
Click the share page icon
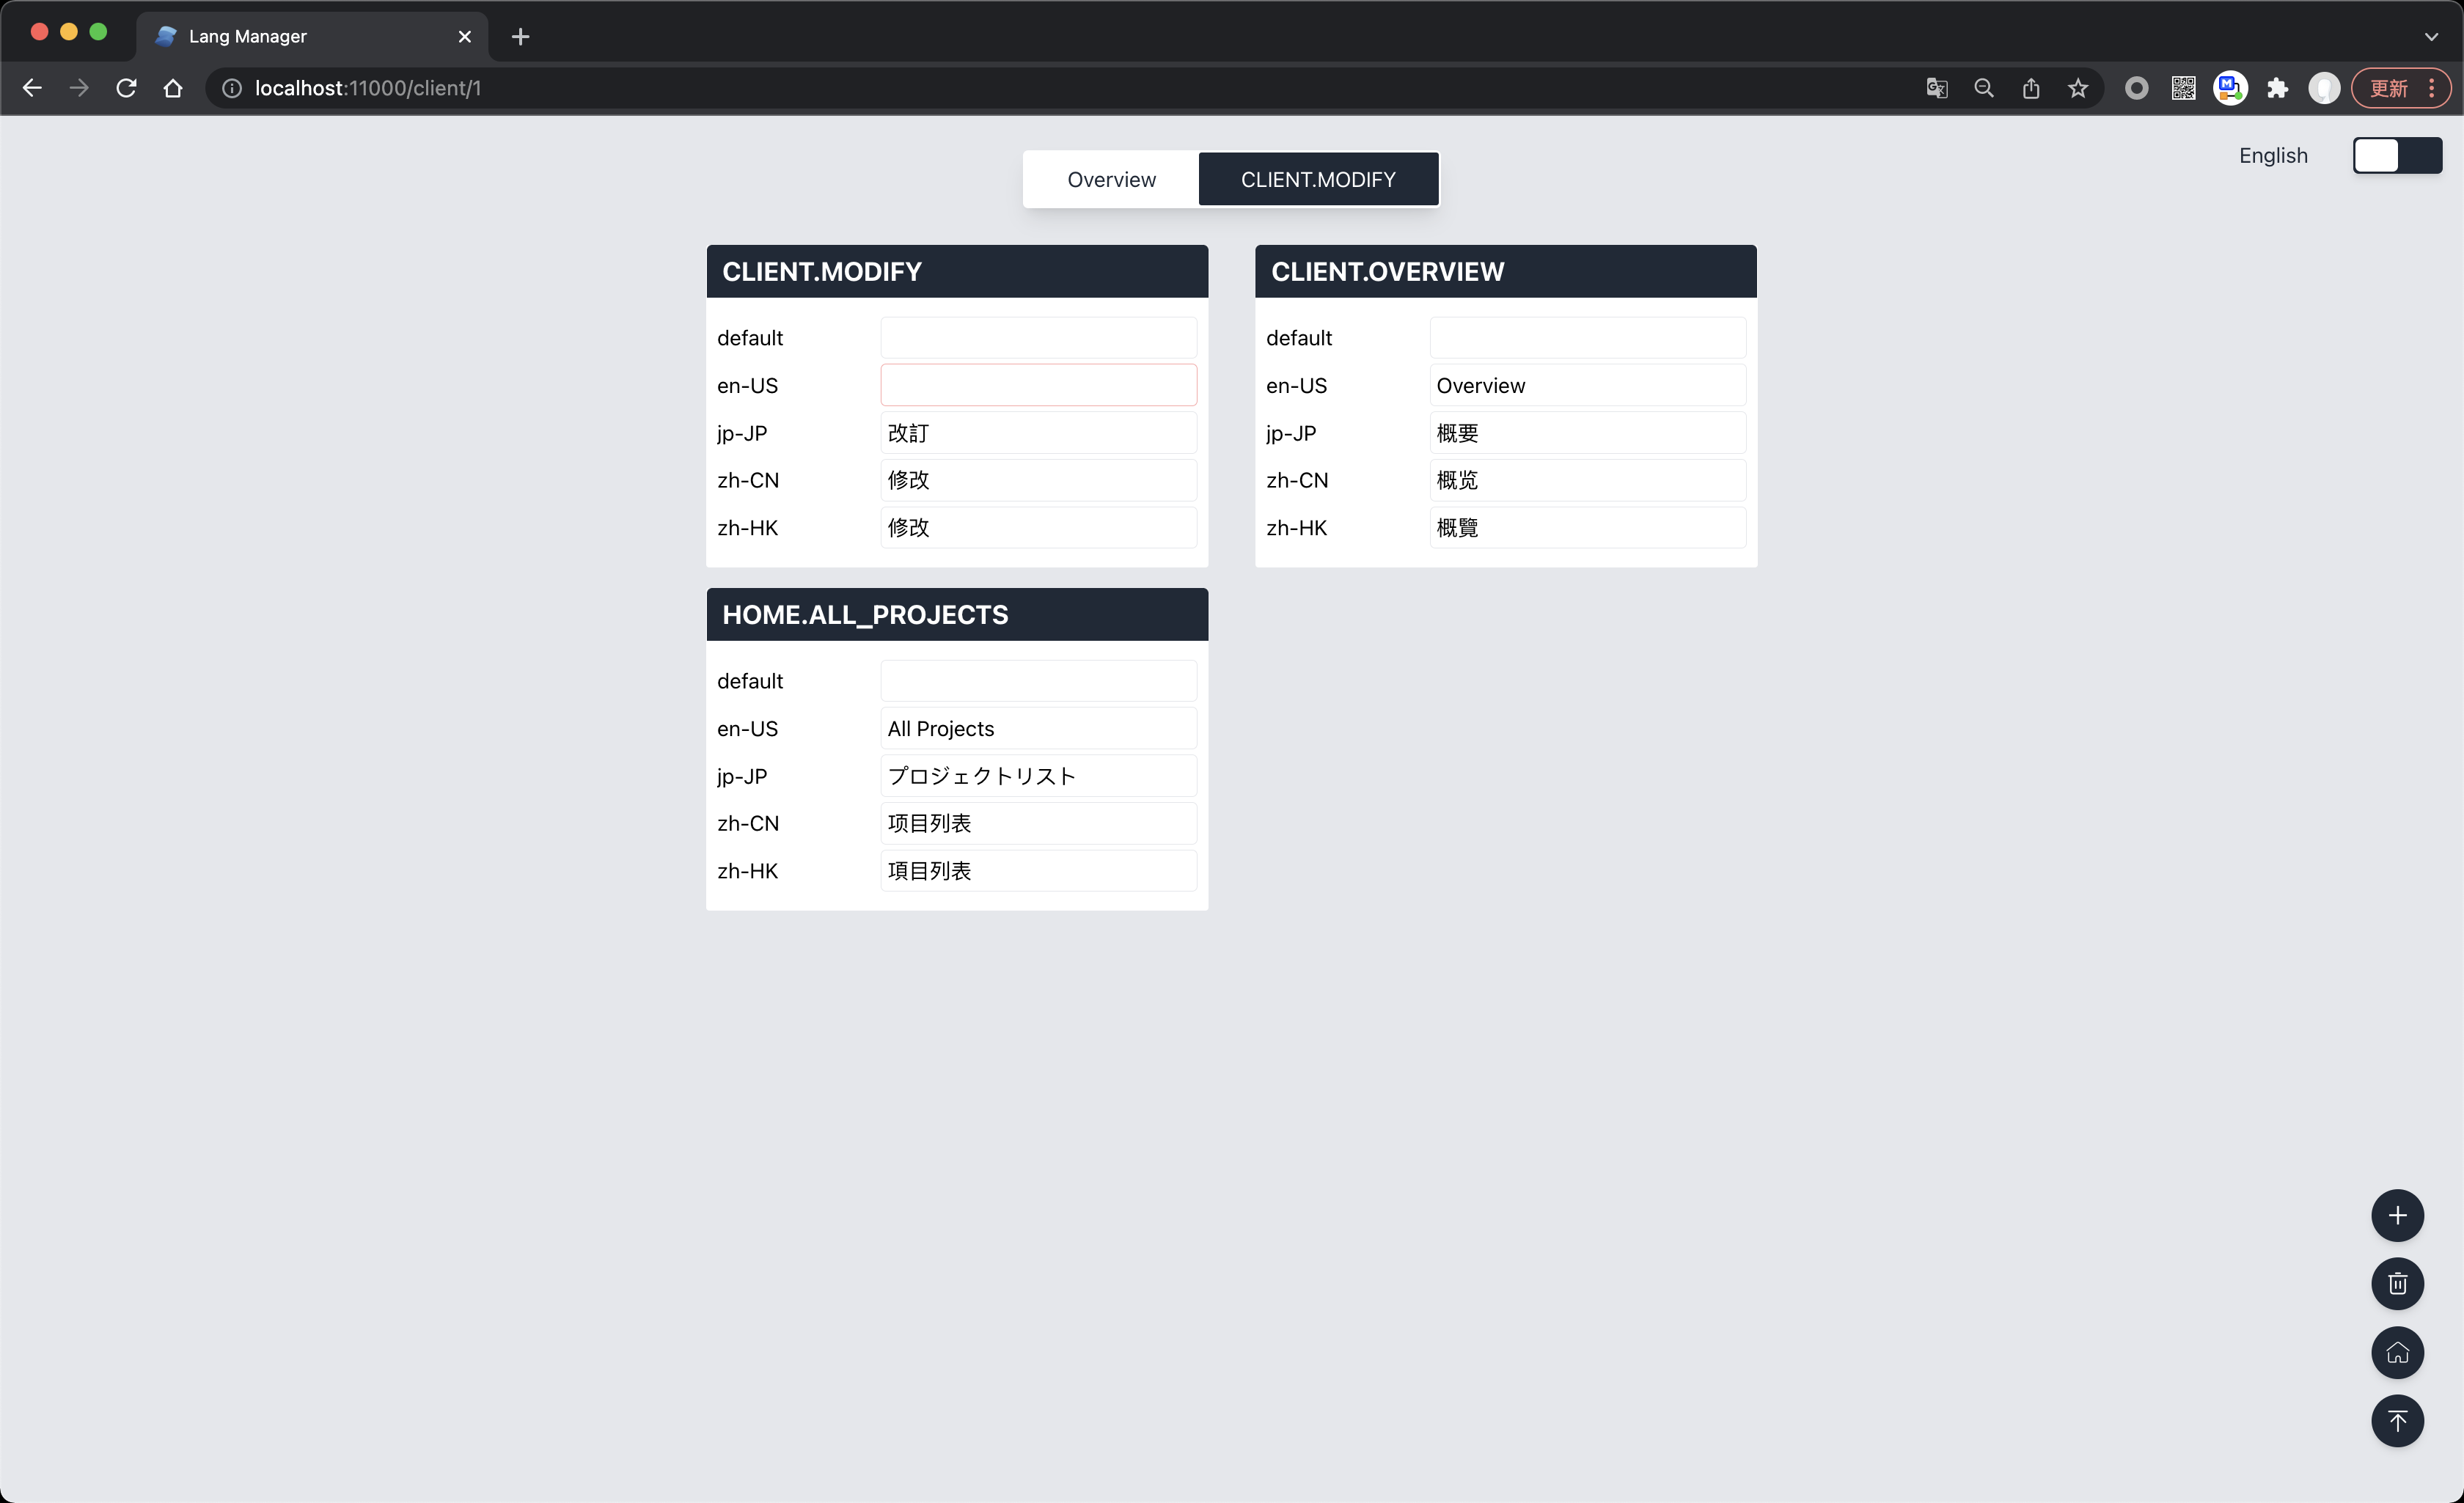pyautogui.click(x=2030, y=88)
